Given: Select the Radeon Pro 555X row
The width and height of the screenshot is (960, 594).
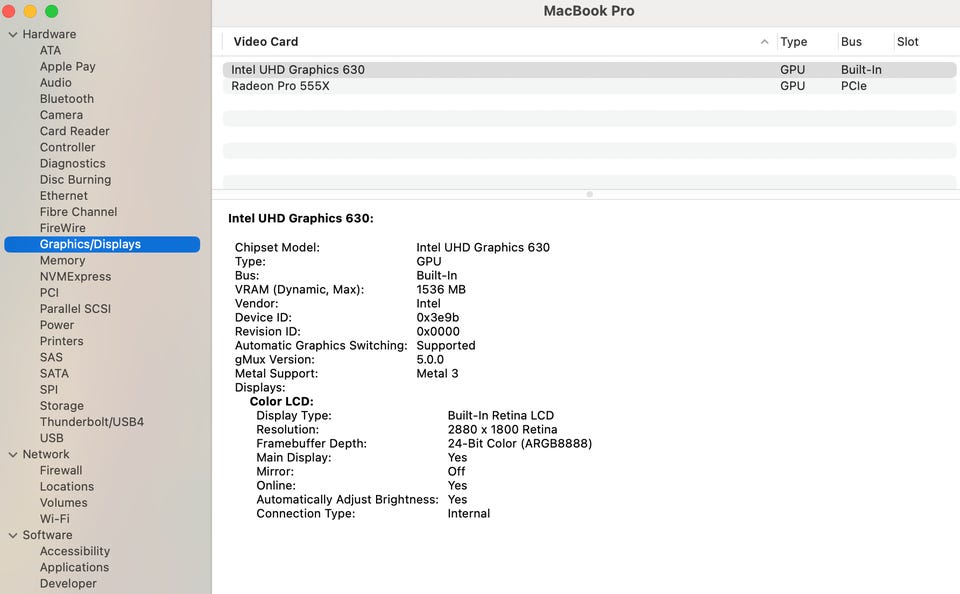Looking at the screenshot, I should (589, 86).
